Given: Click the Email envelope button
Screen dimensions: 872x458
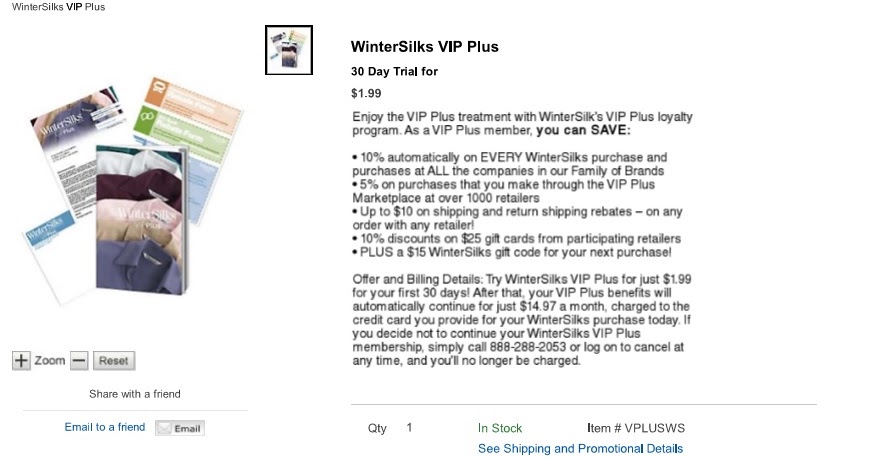Looking at the screenshot, I should (180, 428).
